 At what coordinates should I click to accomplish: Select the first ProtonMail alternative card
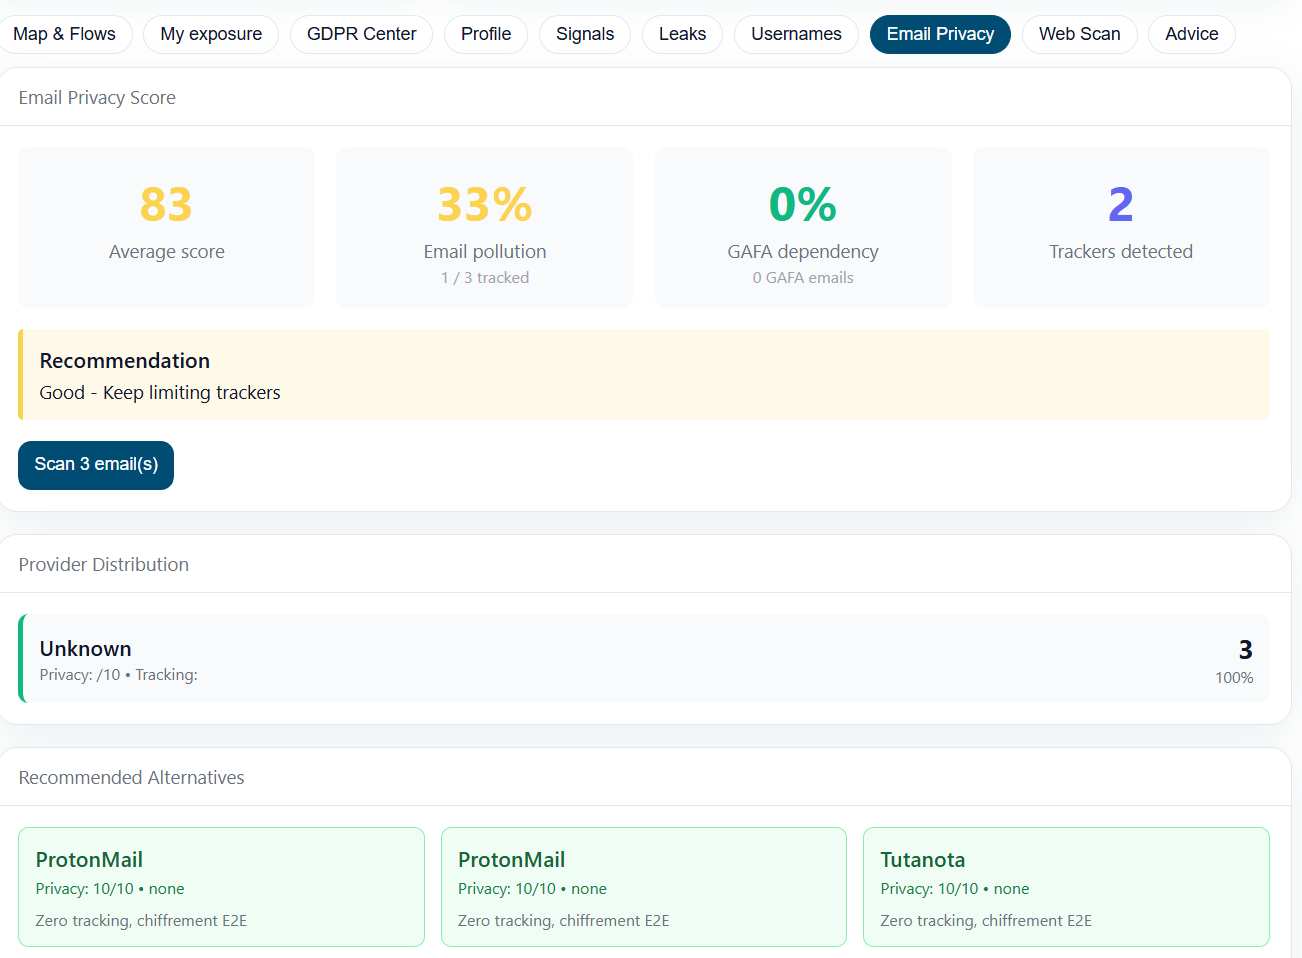[221, 887]
